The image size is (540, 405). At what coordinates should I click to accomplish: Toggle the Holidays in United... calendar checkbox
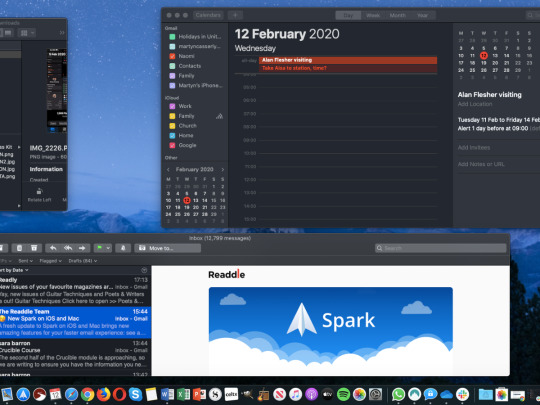172,37
